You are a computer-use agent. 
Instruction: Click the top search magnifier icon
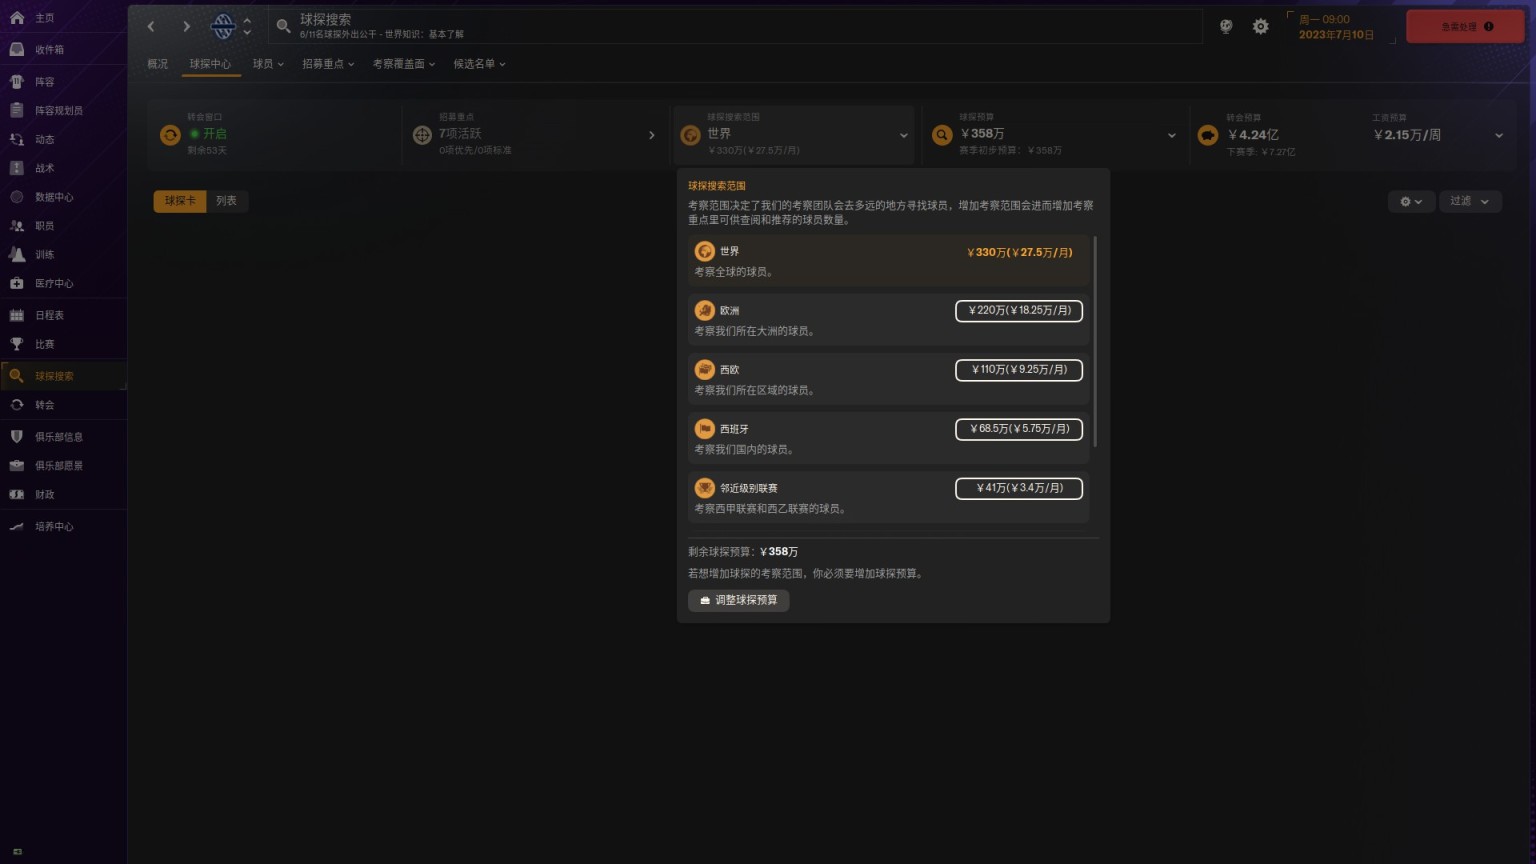[283, 27]
